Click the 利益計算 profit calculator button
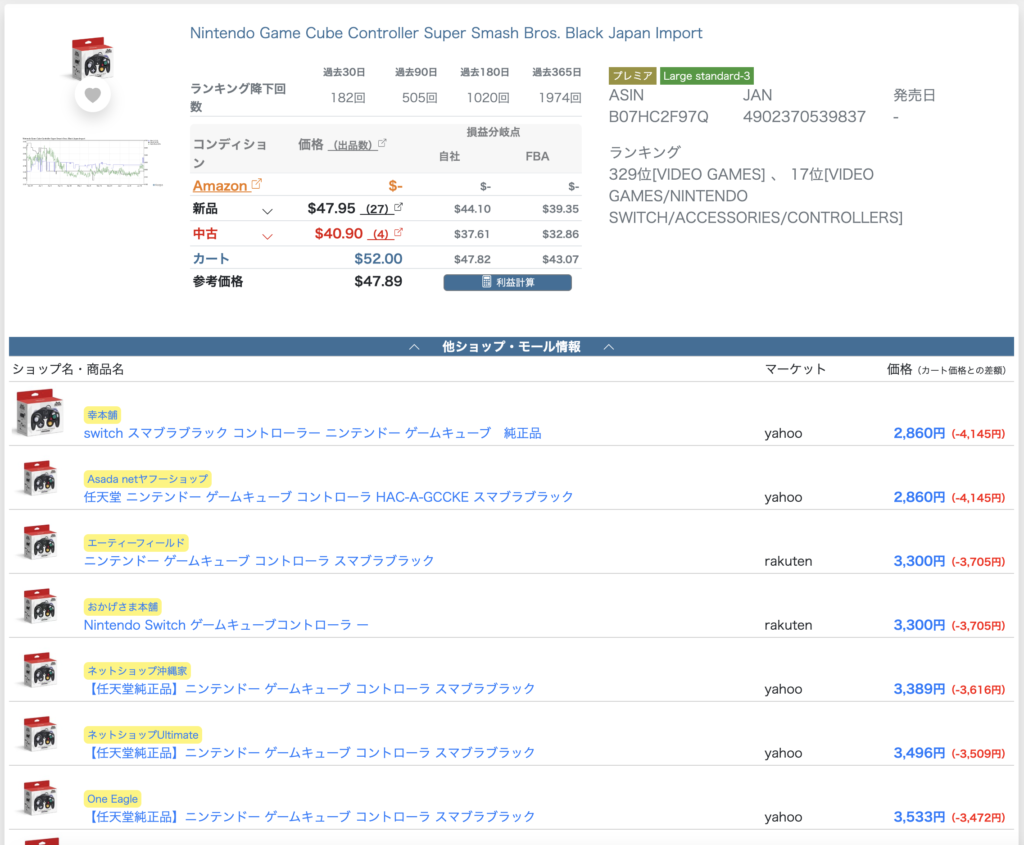The height and width of the screenshot is (845, 1024). coord(507,282)
